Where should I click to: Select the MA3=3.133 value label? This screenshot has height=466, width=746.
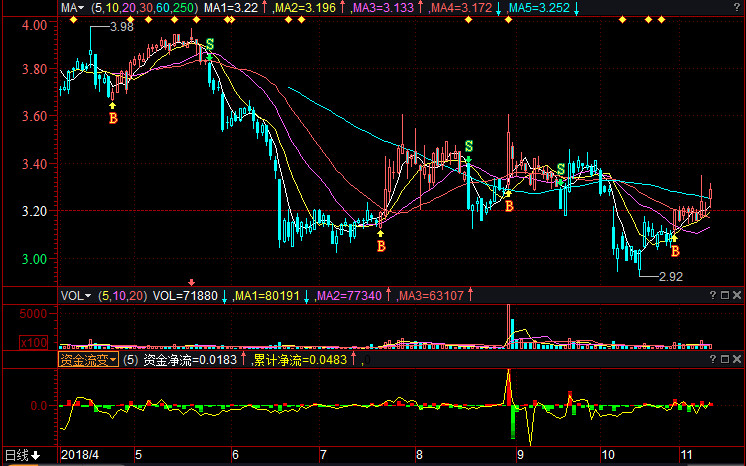383,8
